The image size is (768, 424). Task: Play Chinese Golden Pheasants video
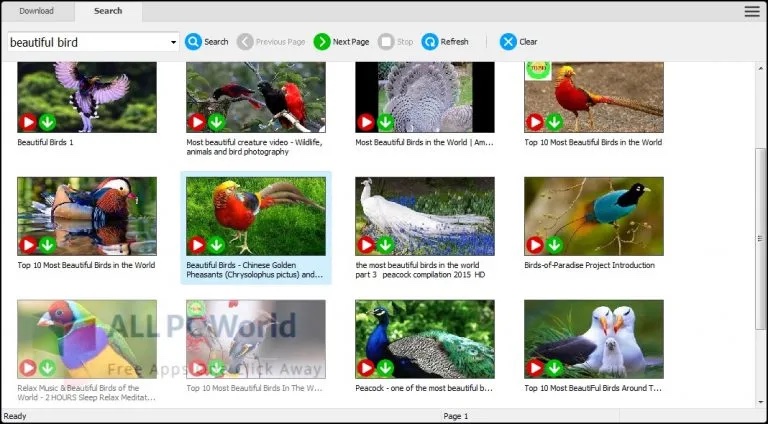196,245
